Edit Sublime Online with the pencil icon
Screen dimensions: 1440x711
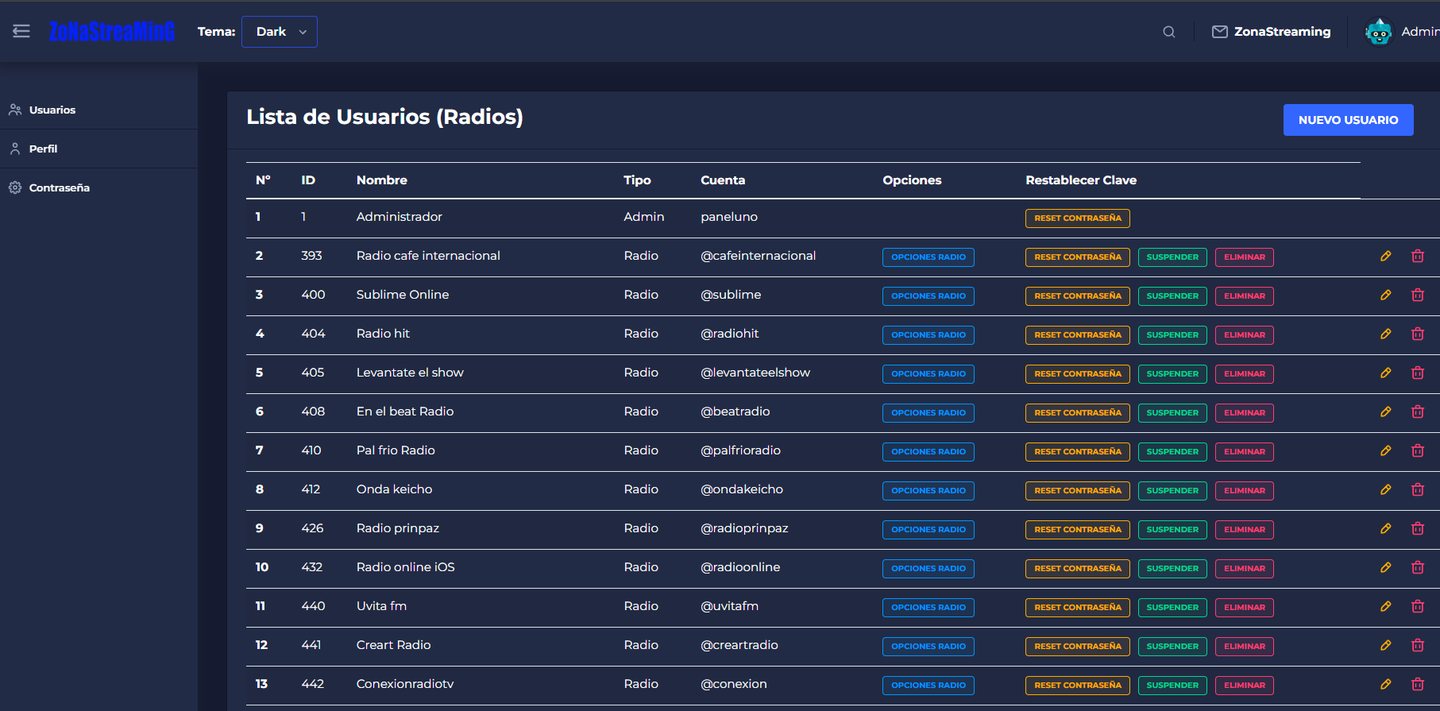pyautogui.click(x=1385, y=295)
